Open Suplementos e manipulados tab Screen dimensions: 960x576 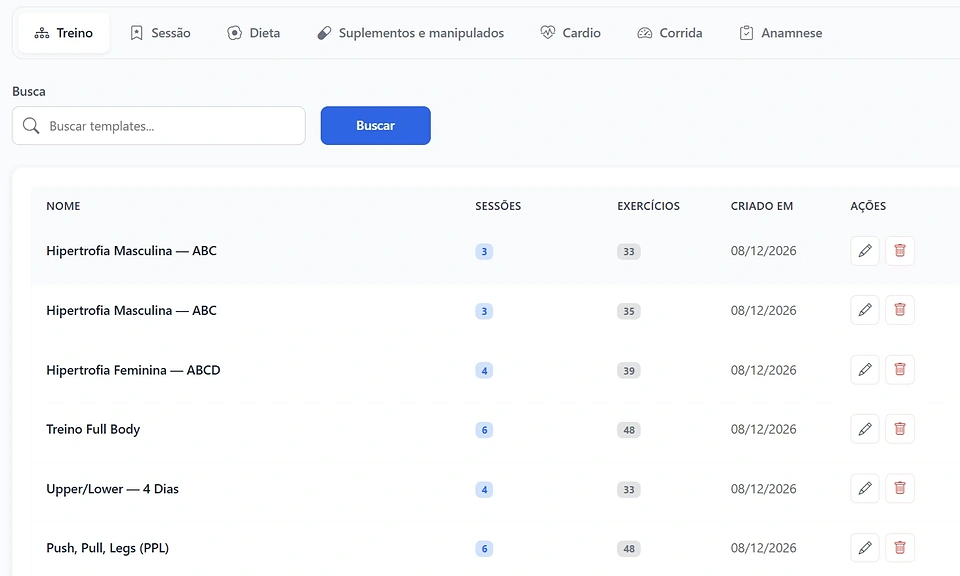410,33
